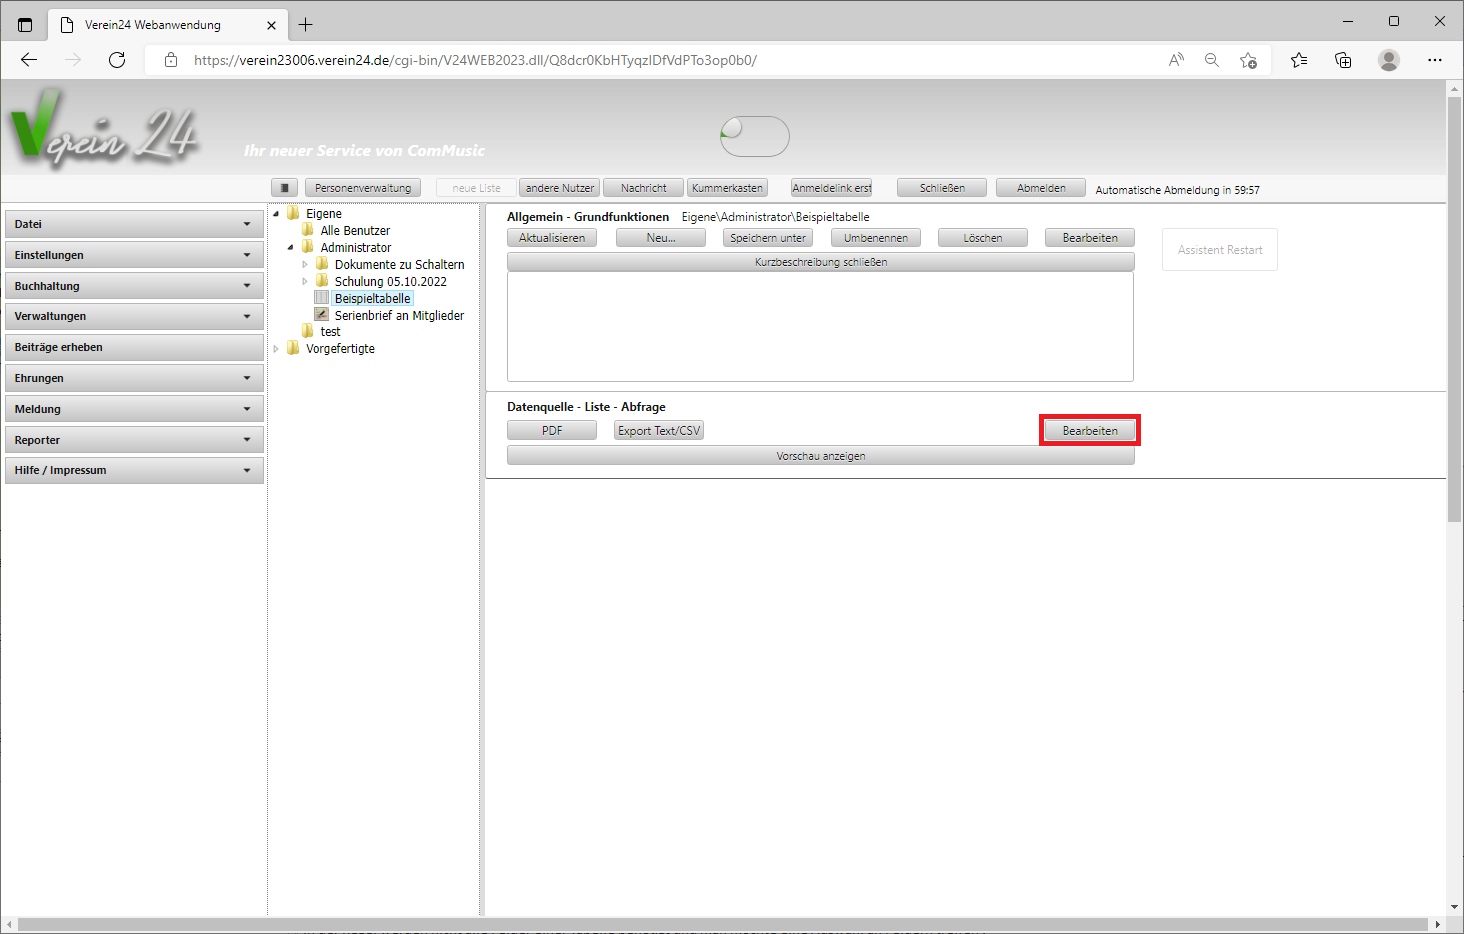Click the empty Kurzbeschreibung text area
Image resolution: width=1464 pixels, height=934 pixels.
click(820, 326)
